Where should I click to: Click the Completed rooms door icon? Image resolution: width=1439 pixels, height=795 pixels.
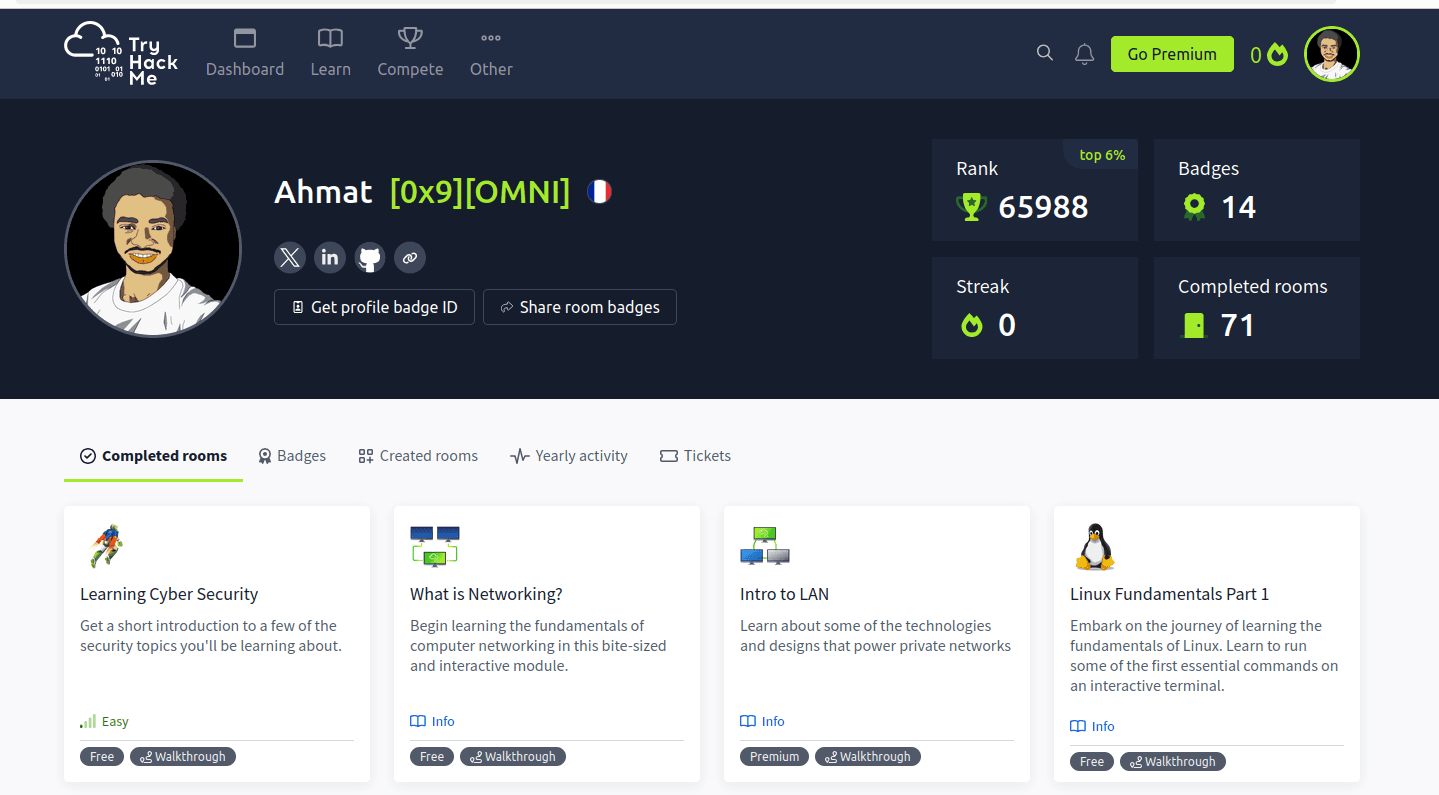click(1194, 325)
